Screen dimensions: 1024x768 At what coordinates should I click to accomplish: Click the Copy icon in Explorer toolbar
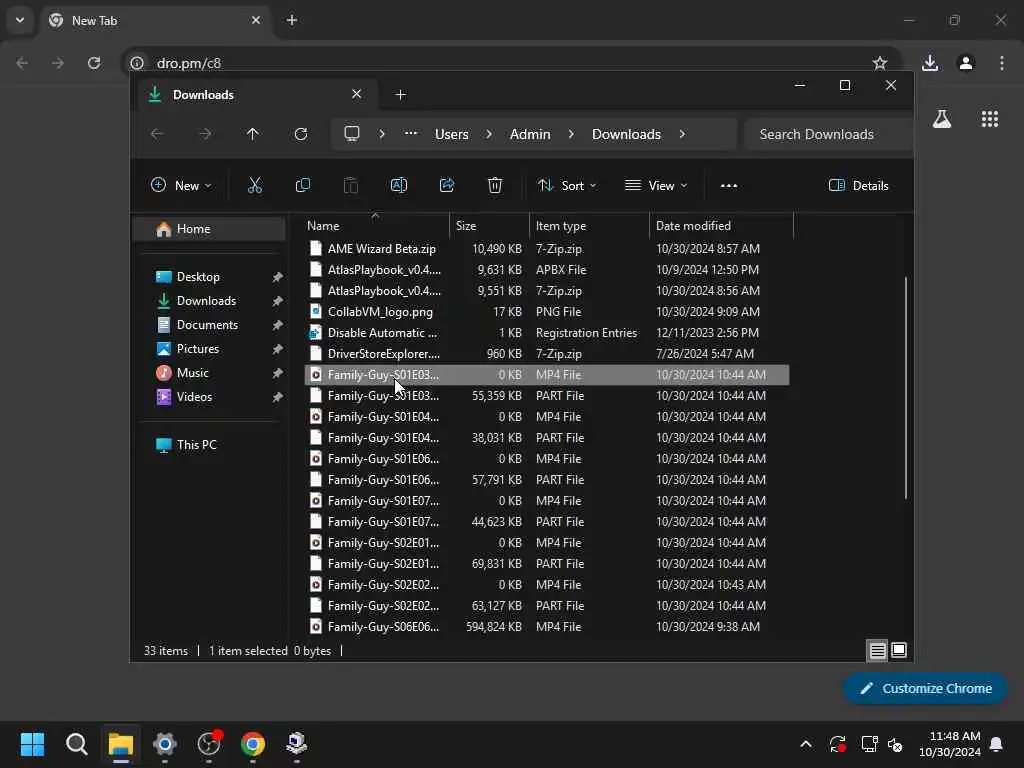[x=303, y=185]
